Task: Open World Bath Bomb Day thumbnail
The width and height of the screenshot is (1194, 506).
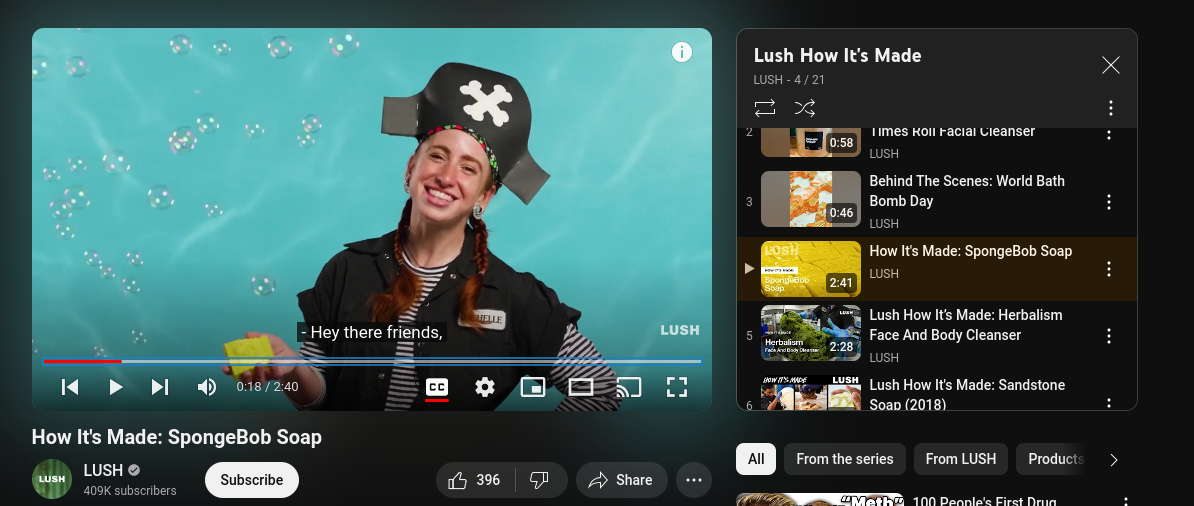Action: [x=811, y=199]
